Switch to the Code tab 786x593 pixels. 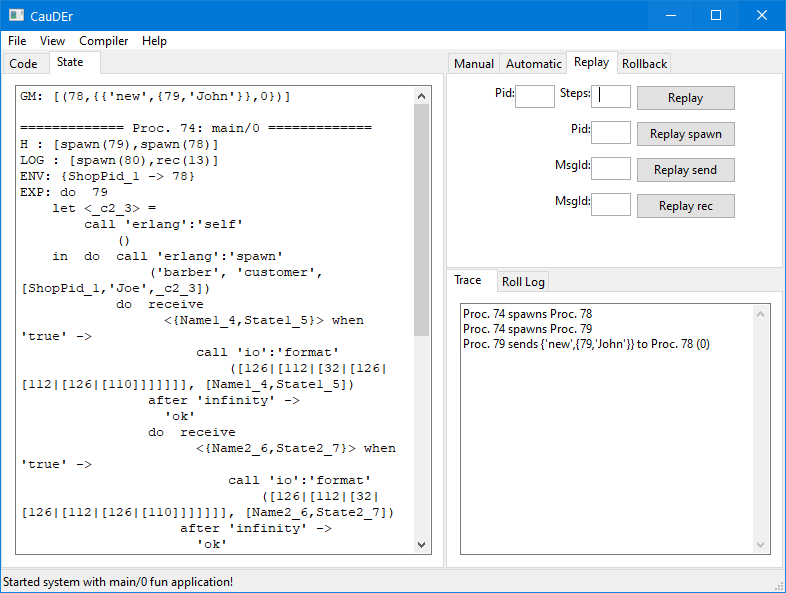[23, 63]
